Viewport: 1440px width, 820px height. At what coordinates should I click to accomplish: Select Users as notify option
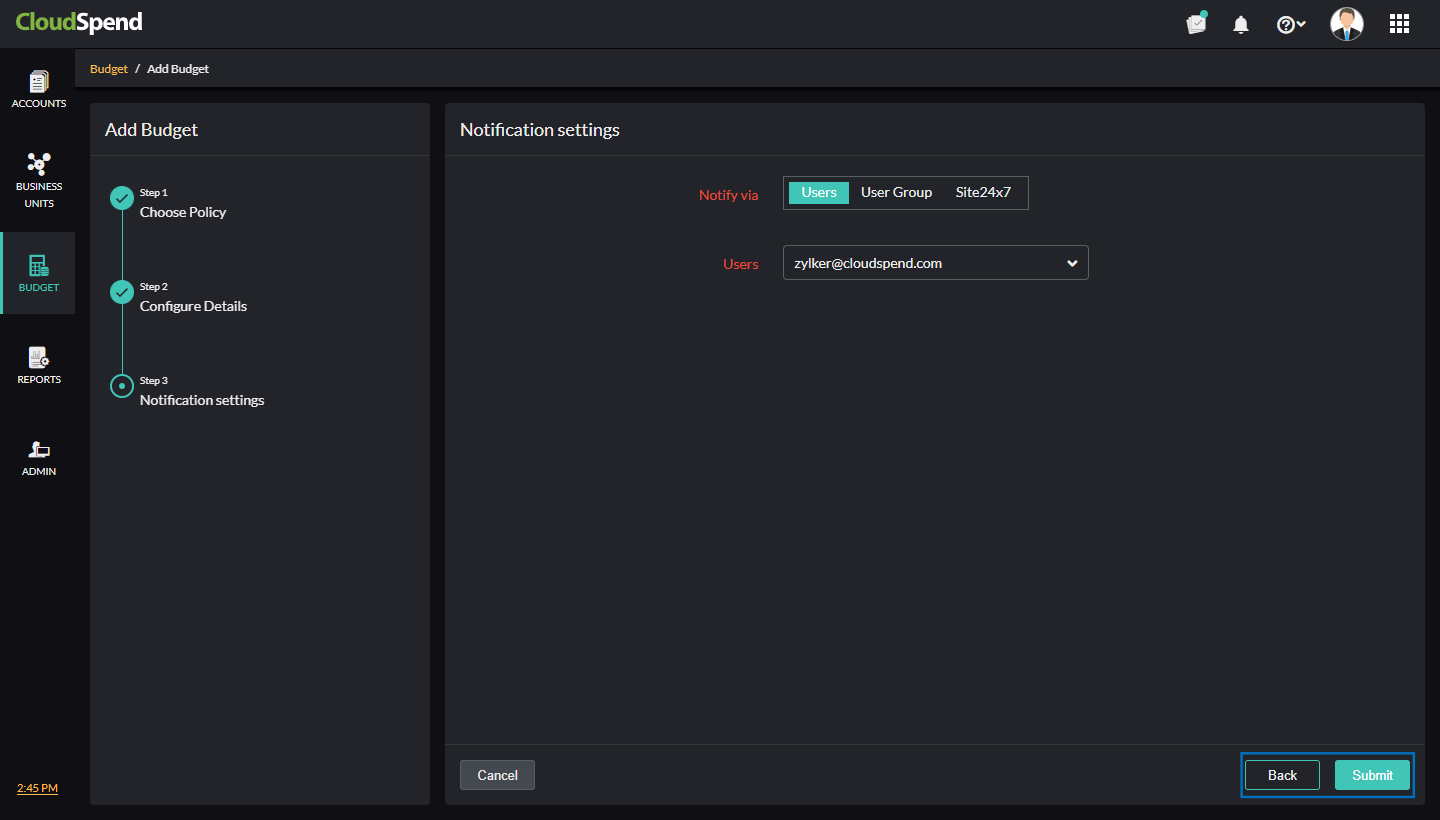pos(818,193)
